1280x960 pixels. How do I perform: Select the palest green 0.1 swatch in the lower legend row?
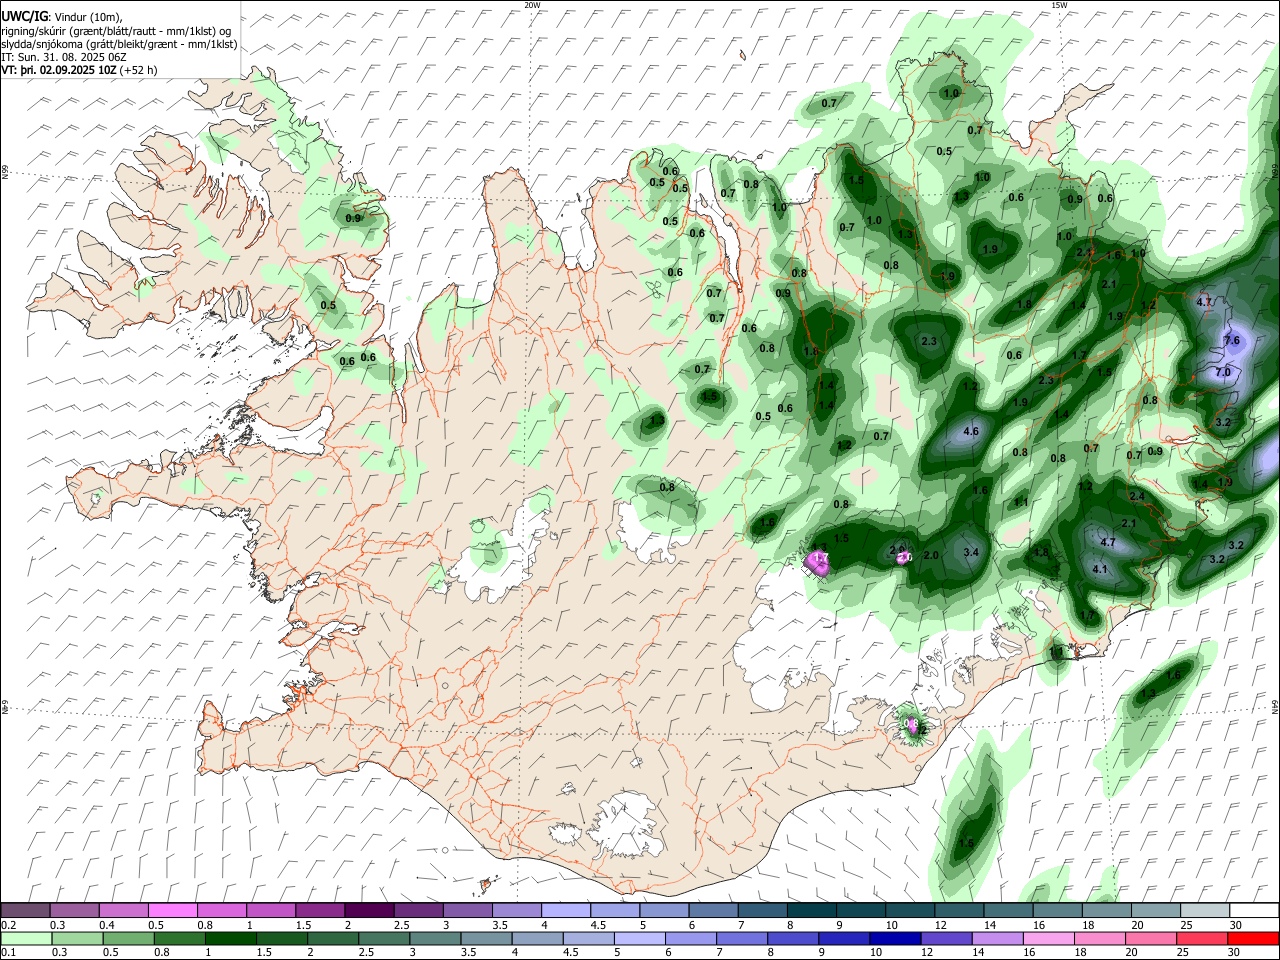(26, 938)
